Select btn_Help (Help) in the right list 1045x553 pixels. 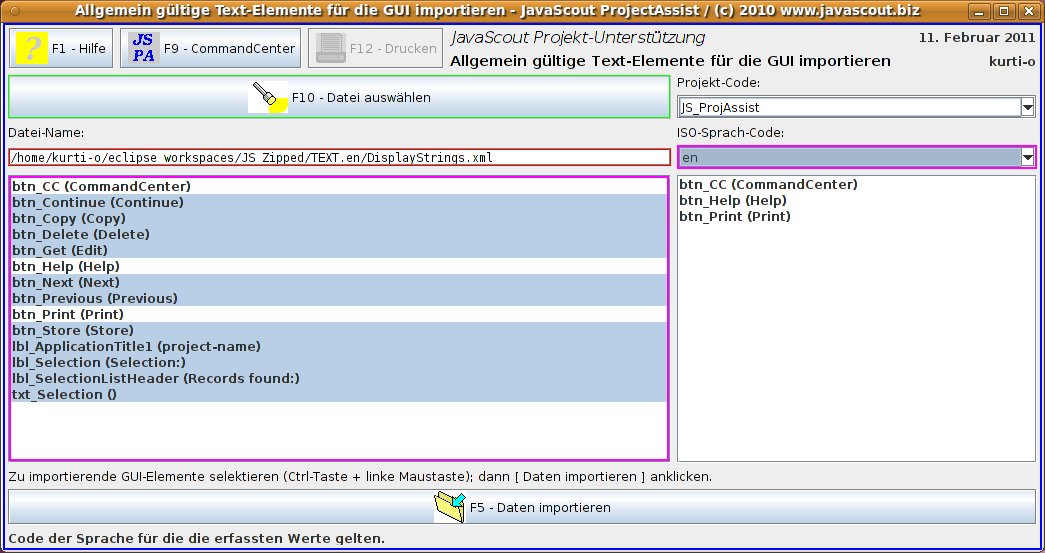click(x=732, y=200)
